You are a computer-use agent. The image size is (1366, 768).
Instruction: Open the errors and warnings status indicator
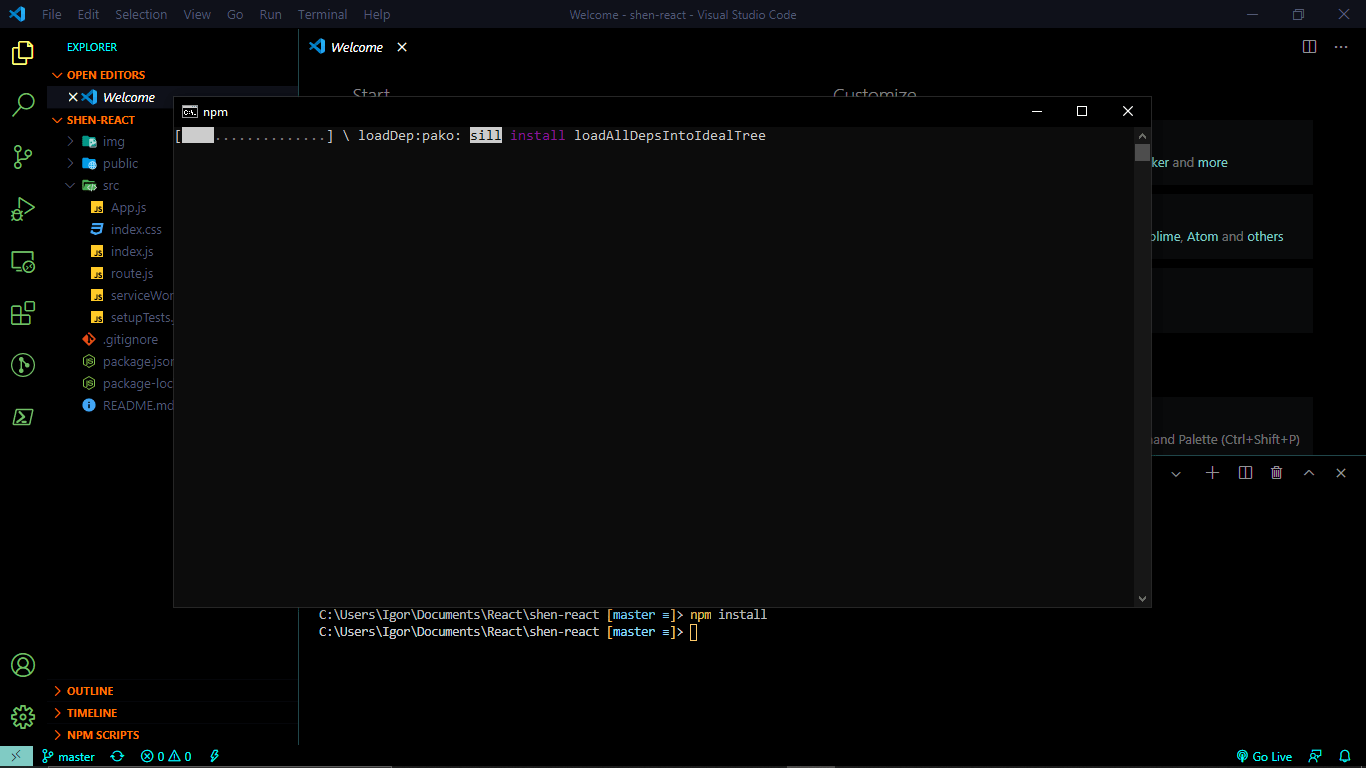(x=166, y=757)
